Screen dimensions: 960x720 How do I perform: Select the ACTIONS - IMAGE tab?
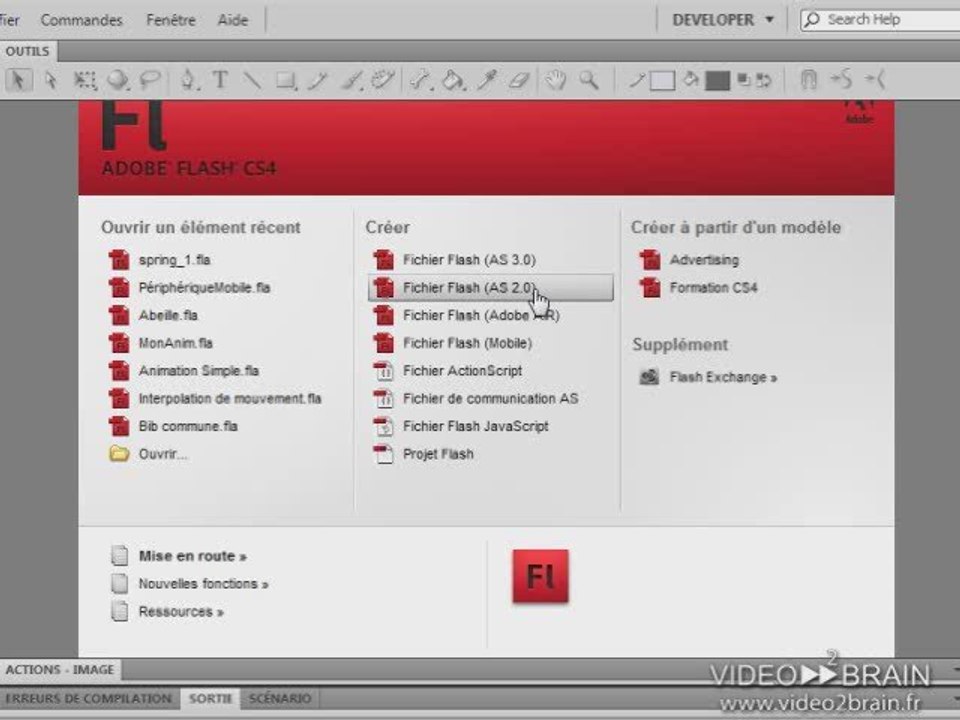pyautogui.click(x=60, y=670)
